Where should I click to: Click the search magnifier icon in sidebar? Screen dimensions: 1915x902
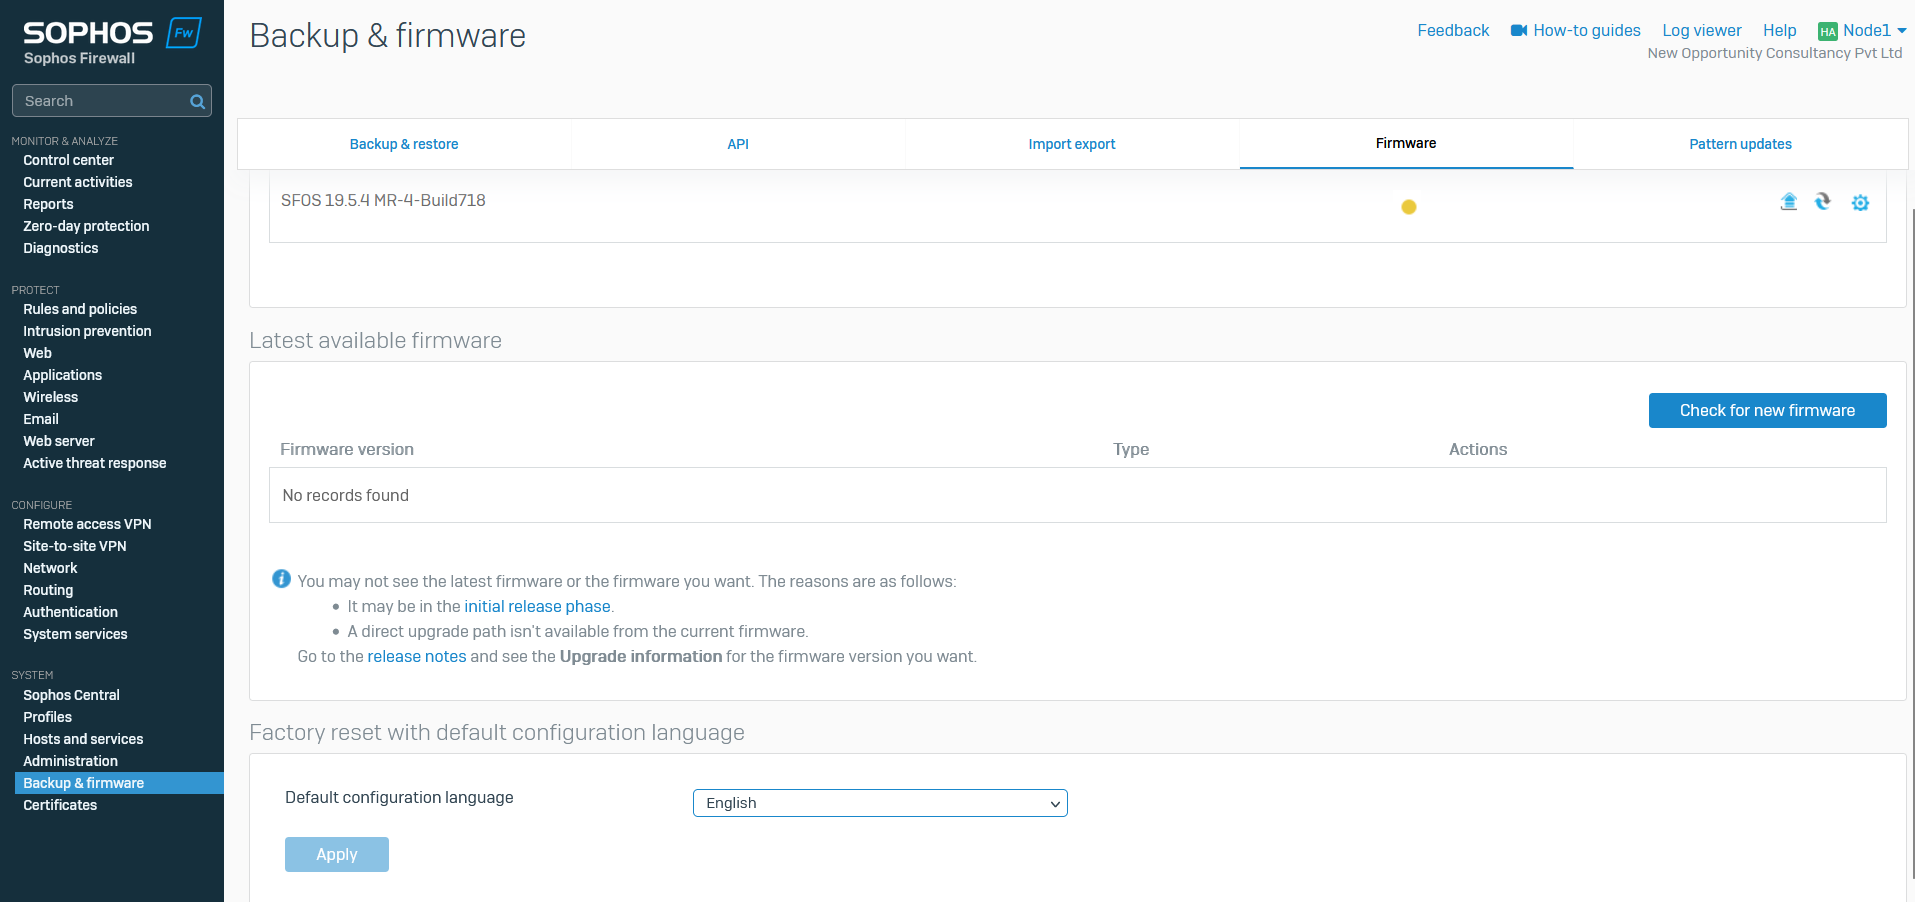pos(197,102)
